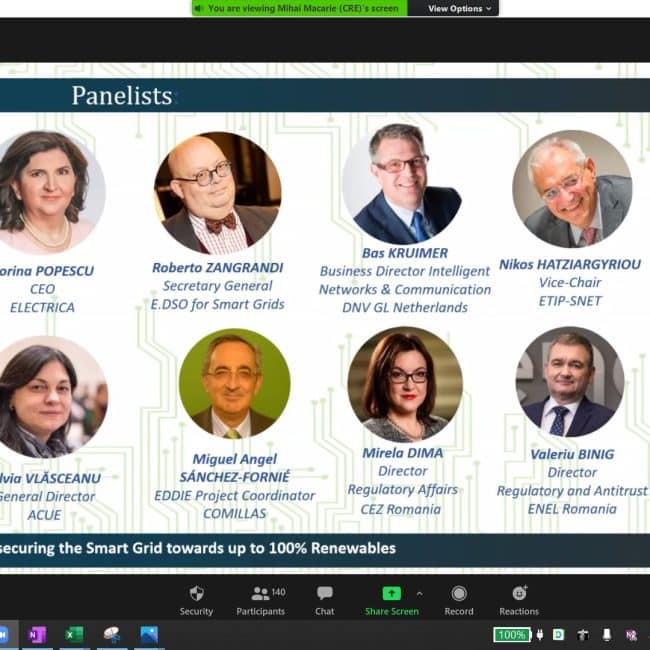The image size is (650, 650).
Task: Click the name 'Valeriu BINIG'
Action: (x=572, y=454)
